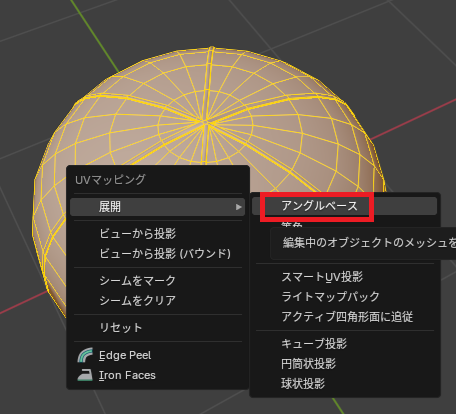Image resolution: width=456 pixels, height=414 pixels.
Task: Select シームをマーク option
Action: tap(138, 280)
